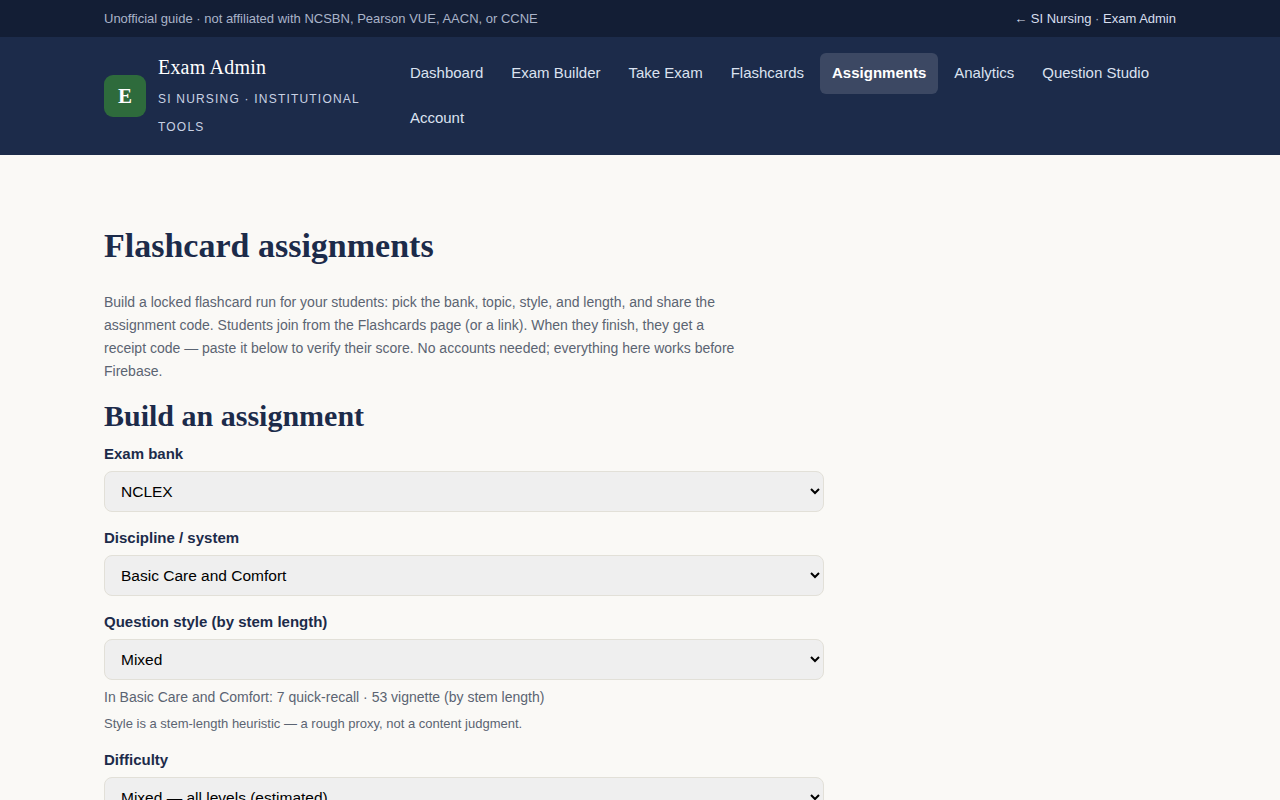Switch to the Flashcards page
Viewport: 1280px width, 800px height.
click(767, 73)
